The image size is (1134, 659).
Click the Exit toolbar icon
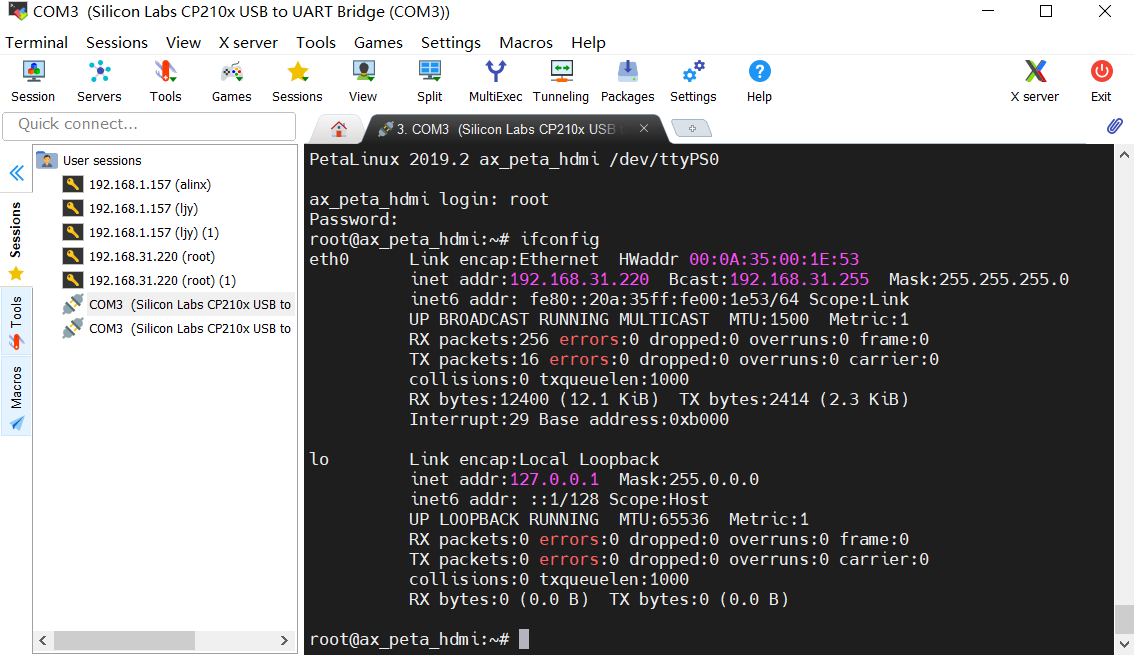click(1100, 80)
